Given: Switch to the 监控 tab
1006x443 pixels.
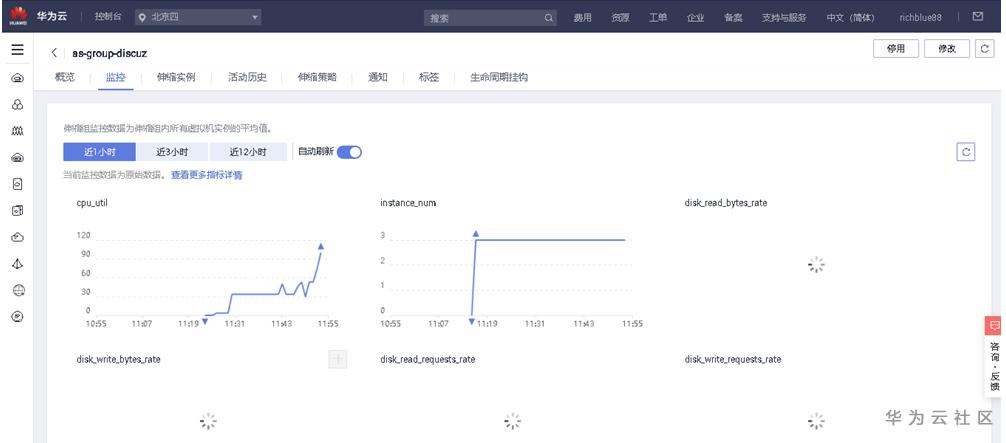Looking at the screenshot, I should 115,77.
